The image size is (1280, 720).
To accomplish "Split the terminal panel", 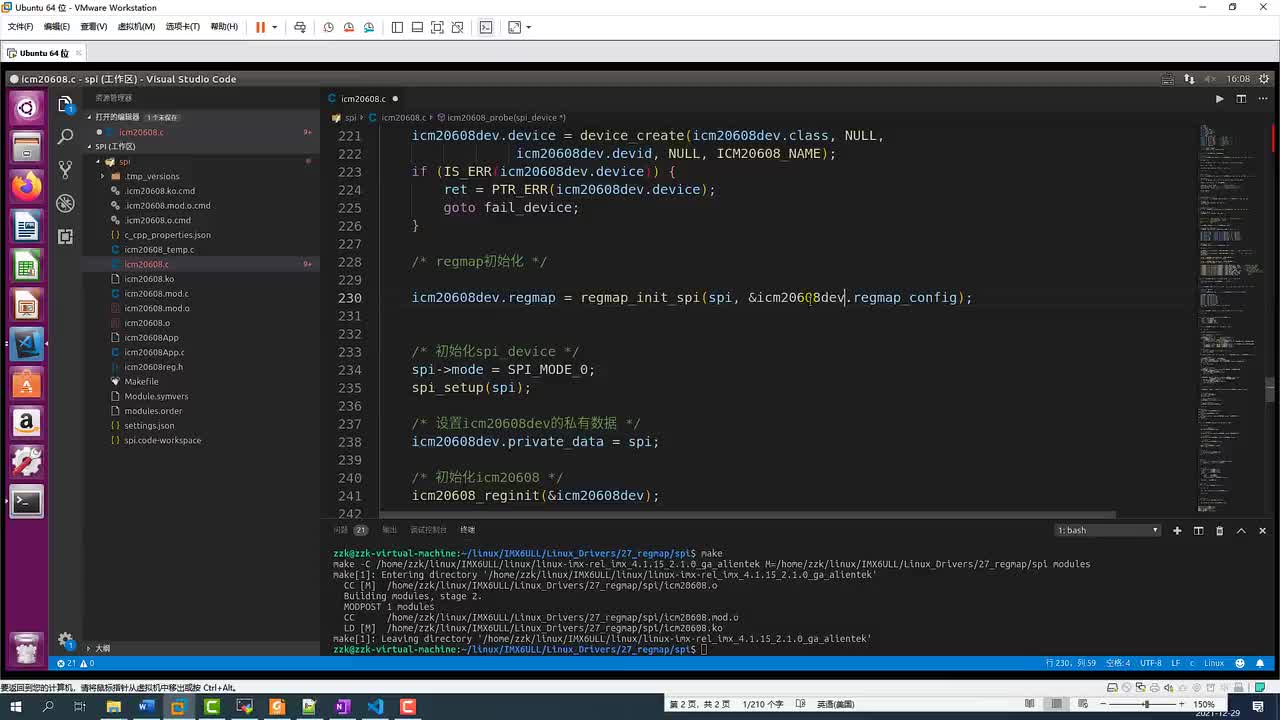I will [1198, 530].
